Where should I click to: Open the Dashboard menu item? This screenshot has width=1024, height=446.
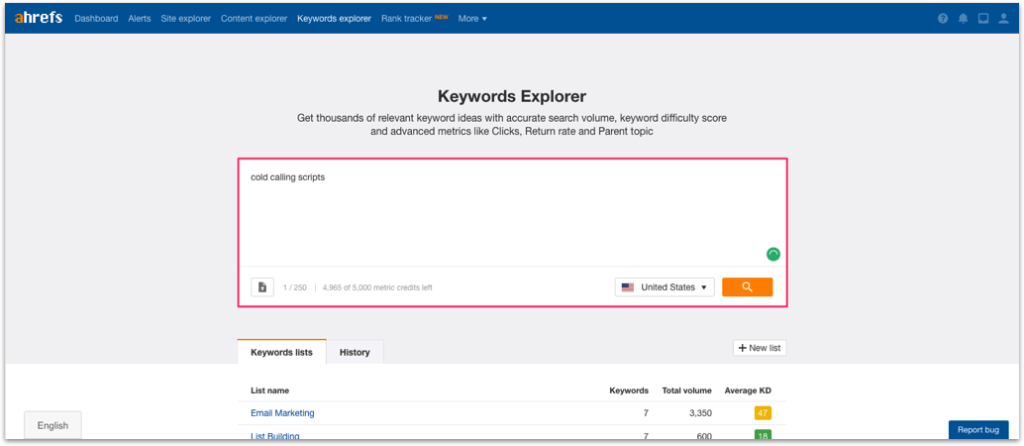[96, 18]
